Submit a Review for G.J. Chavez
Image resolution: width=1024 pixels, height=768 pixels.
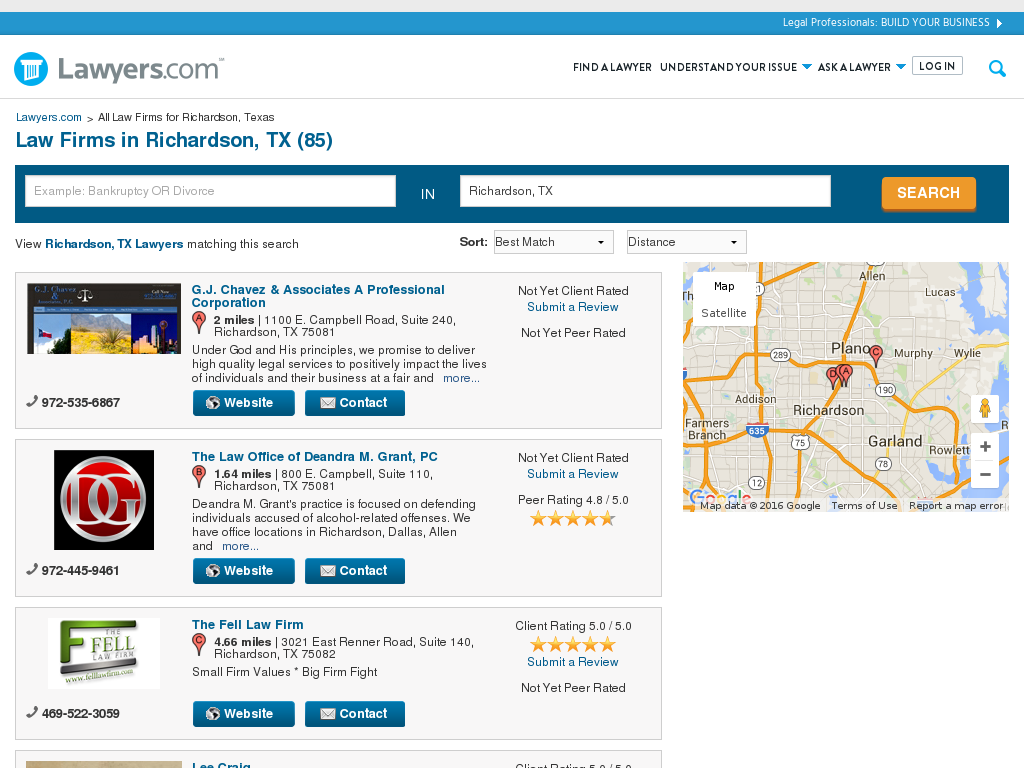tap(573, 307)
